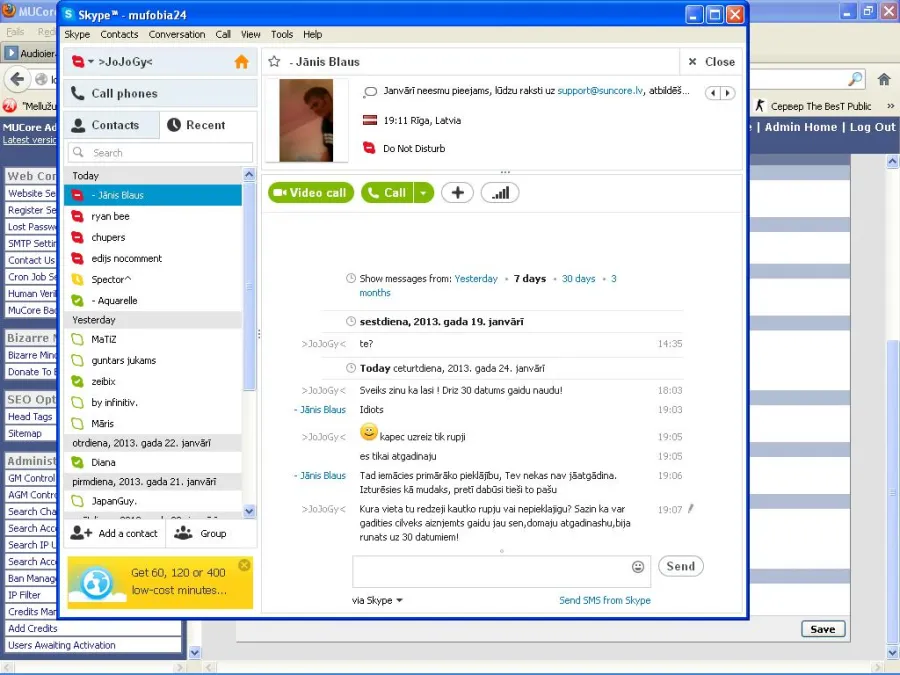900x675 pixels.
Task: Click browser home icon at right
Action: point(884,79)
